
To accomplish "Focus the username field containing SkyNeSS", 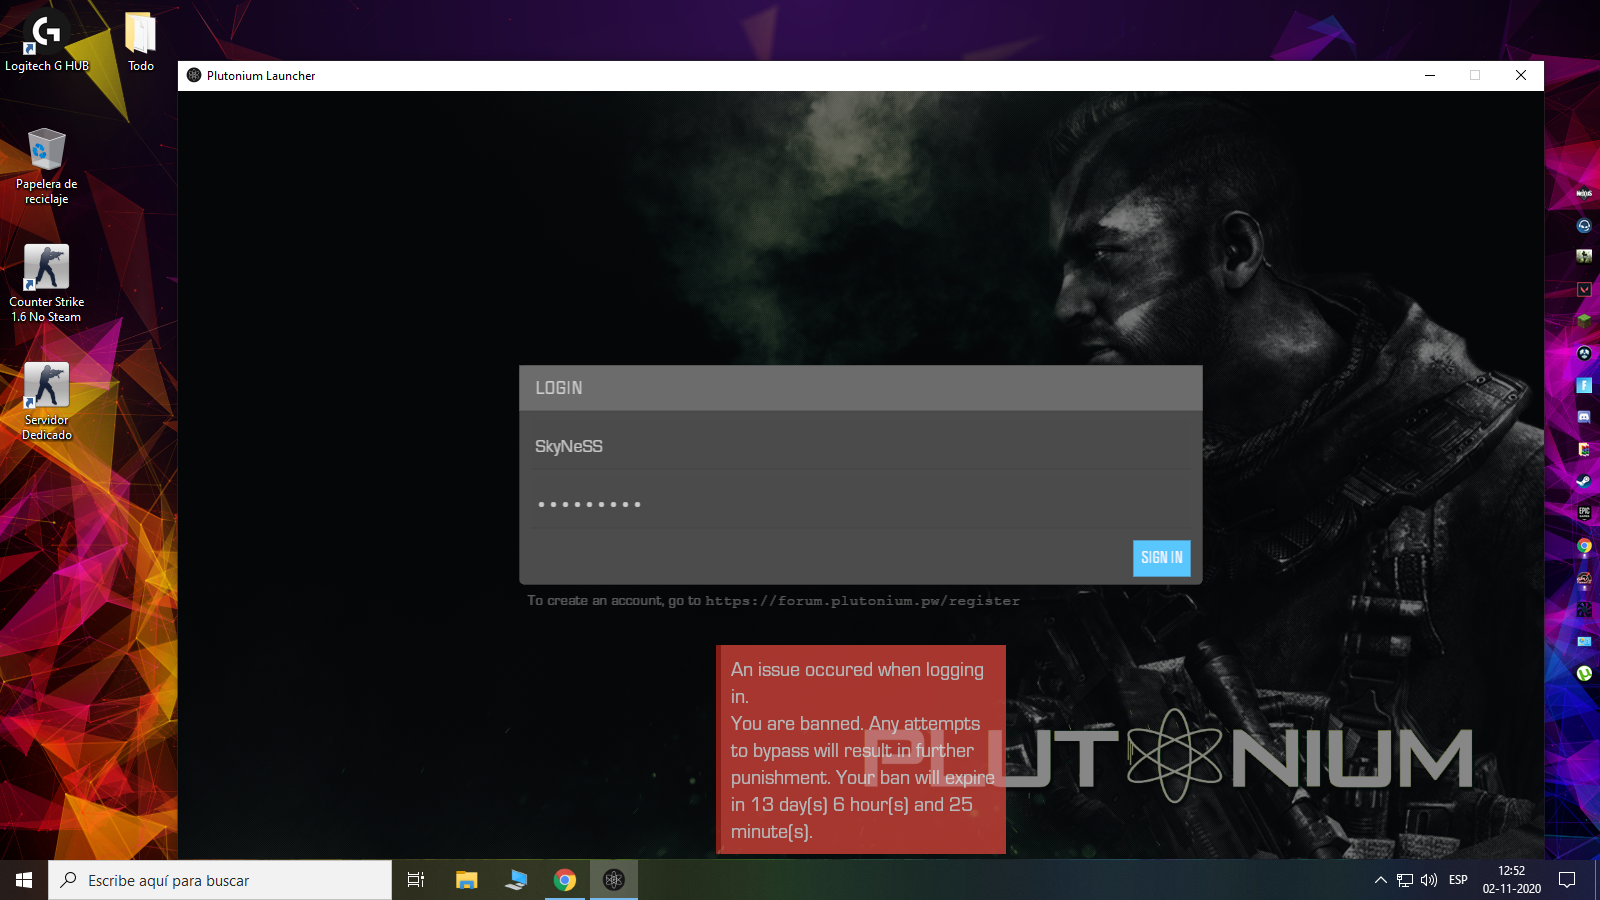I will tap(860, 446).
